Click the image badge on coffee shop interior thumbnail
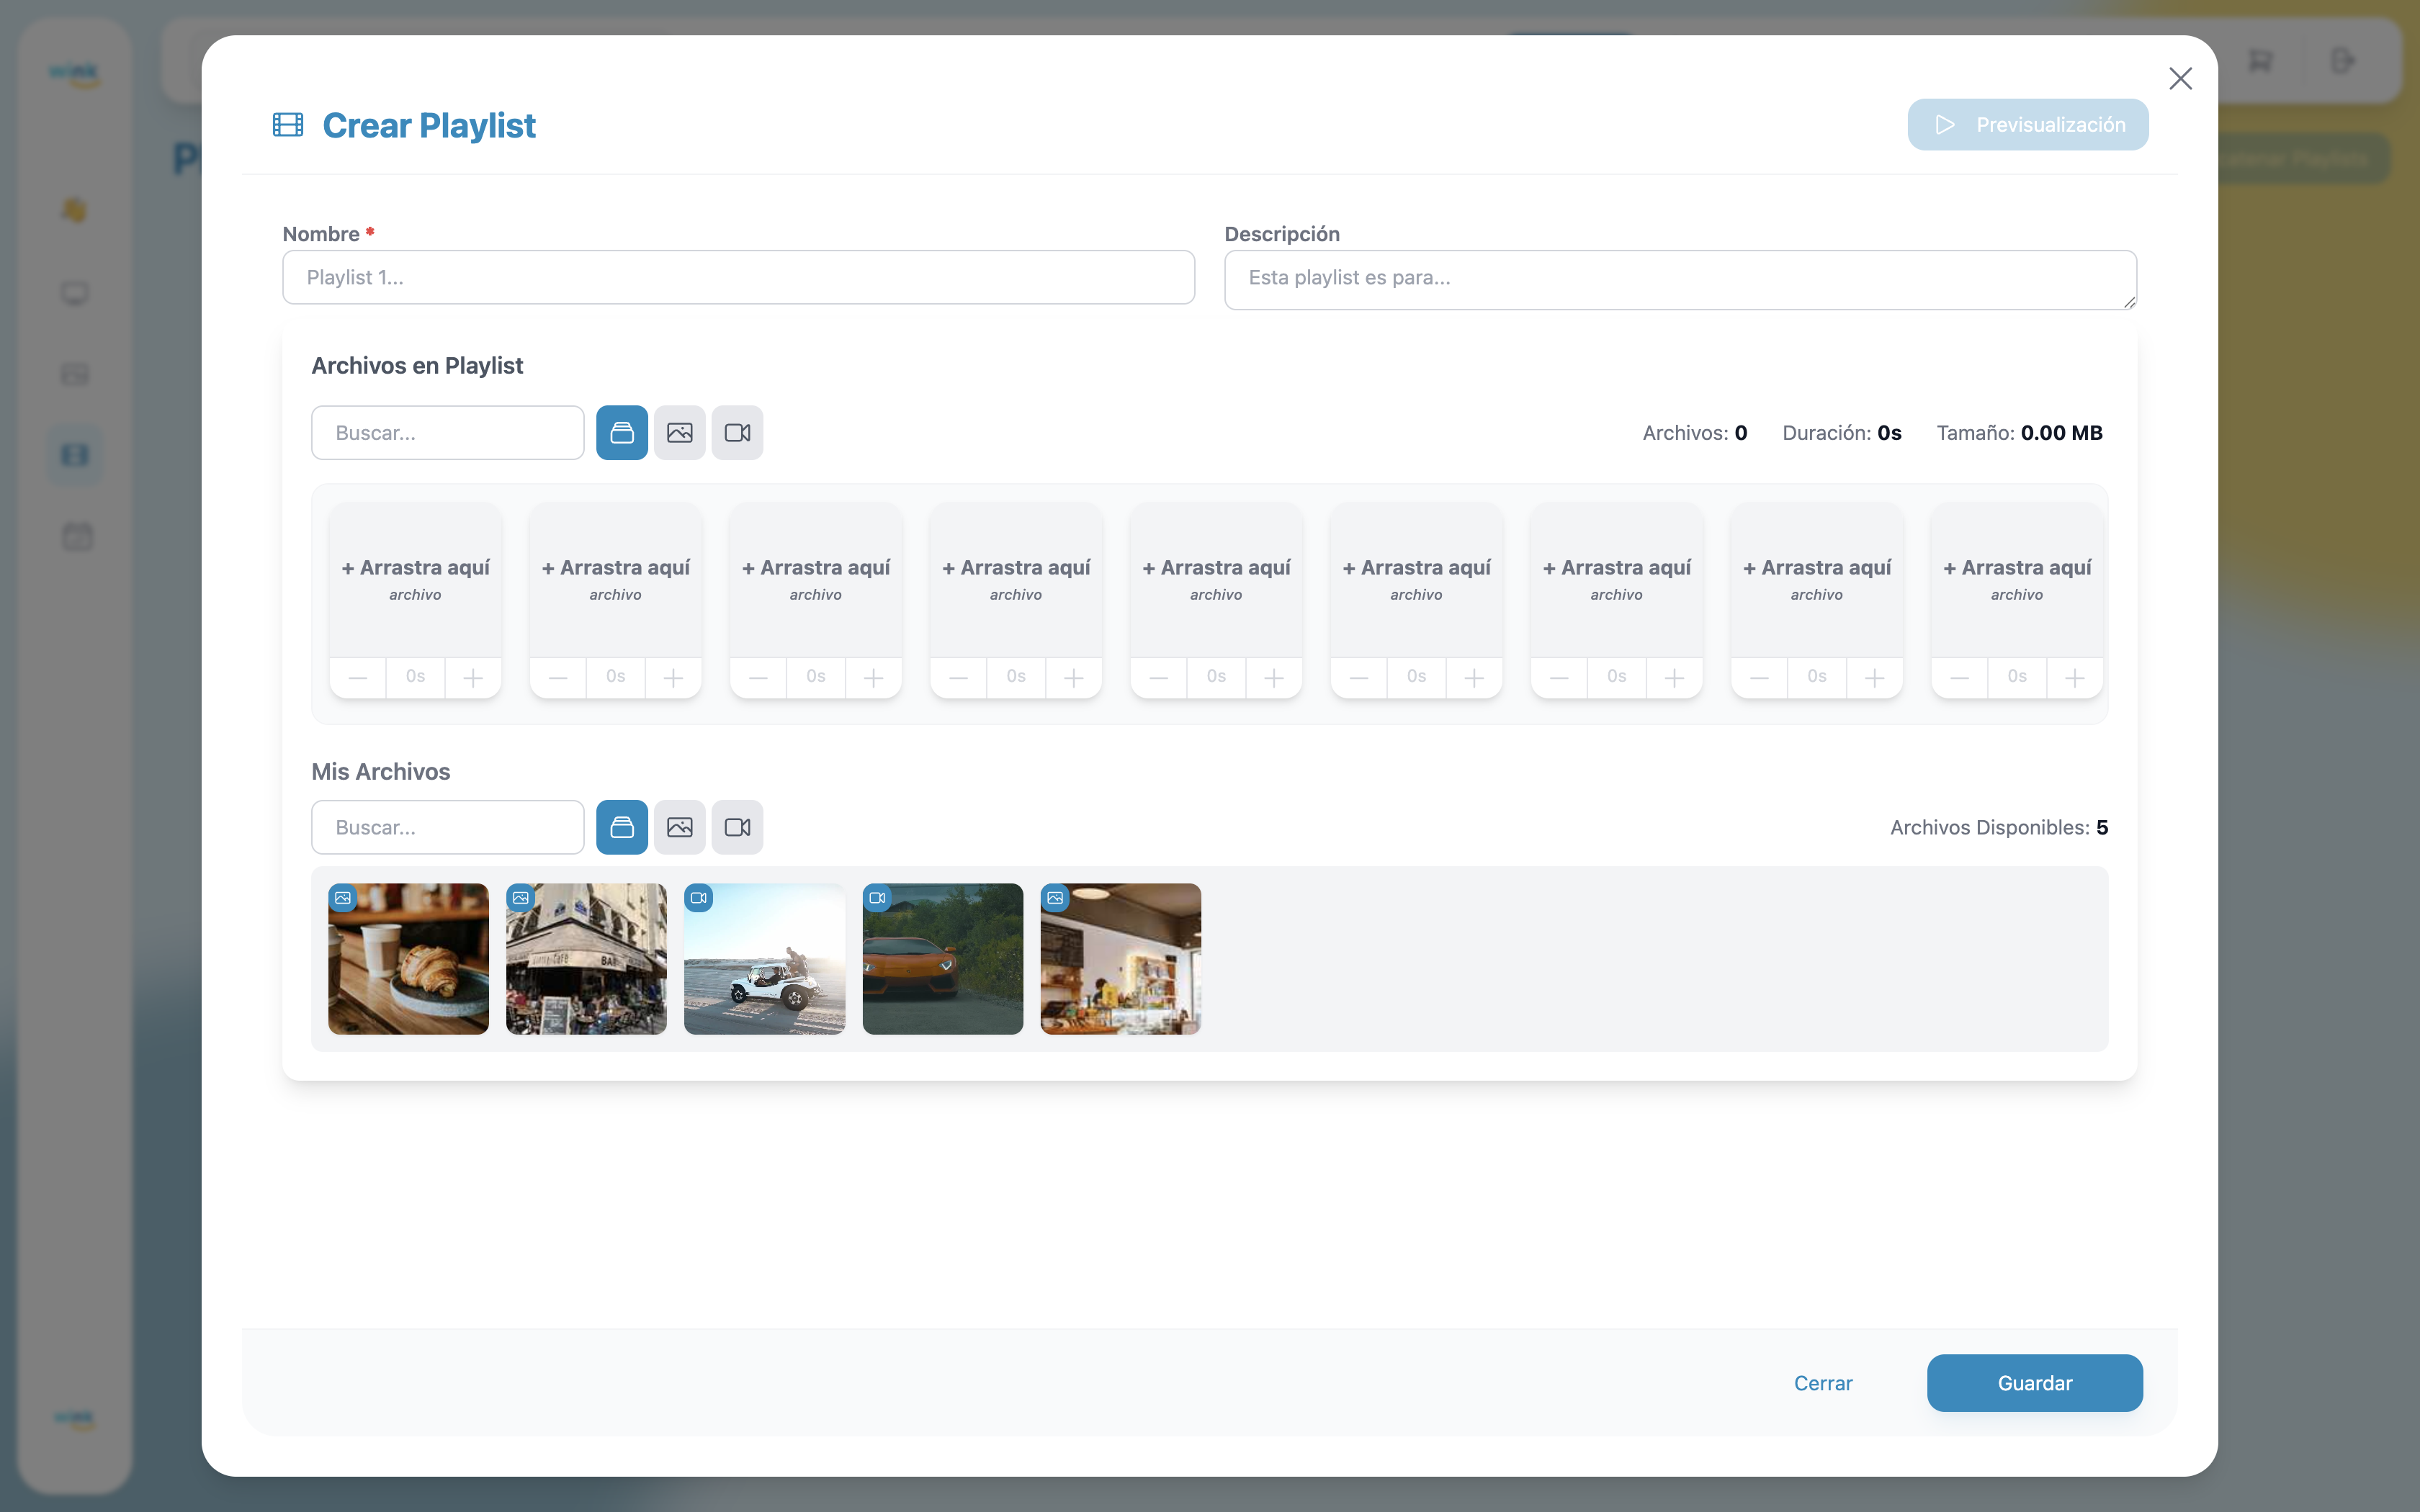Viewport: 2420px width, 1512px height. pyautogui.click(x=1055, y=898)
